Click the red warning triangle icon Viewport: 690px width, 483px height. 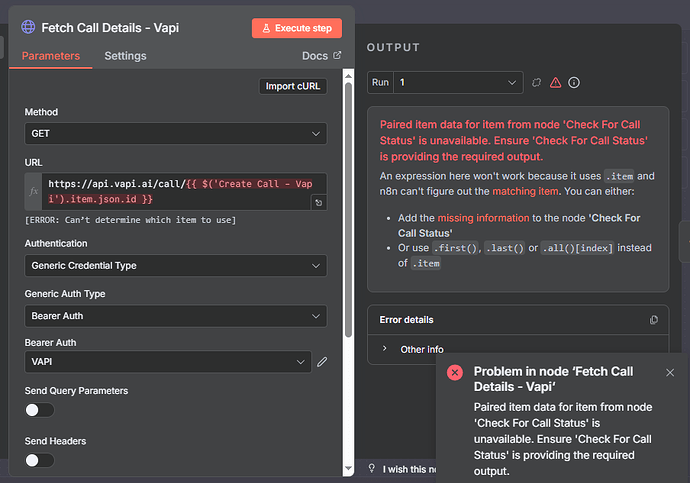[555, 82]
